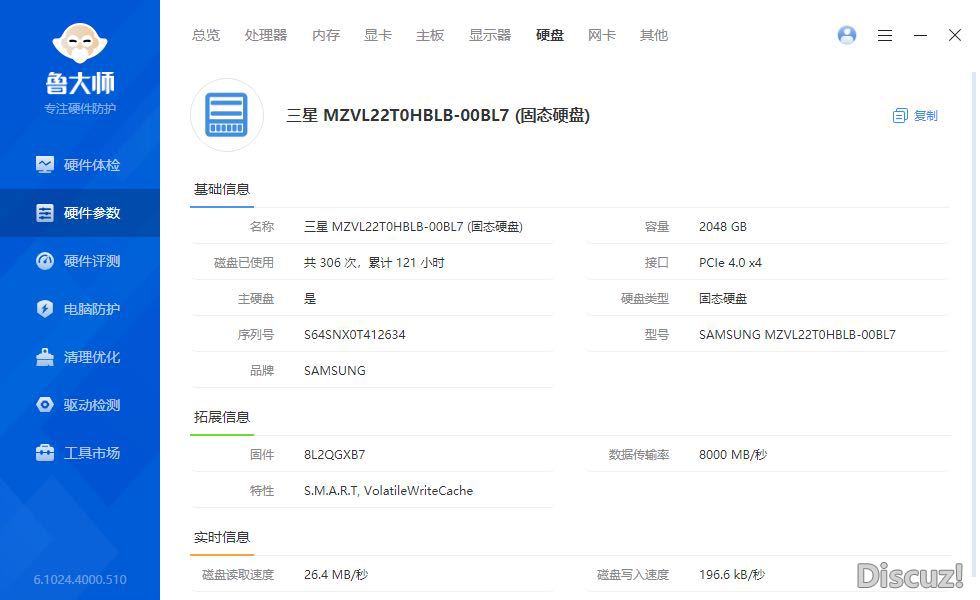This screenshot has height=600, width=980.
Task: Open the 显示器 tab
Action: 490,35
